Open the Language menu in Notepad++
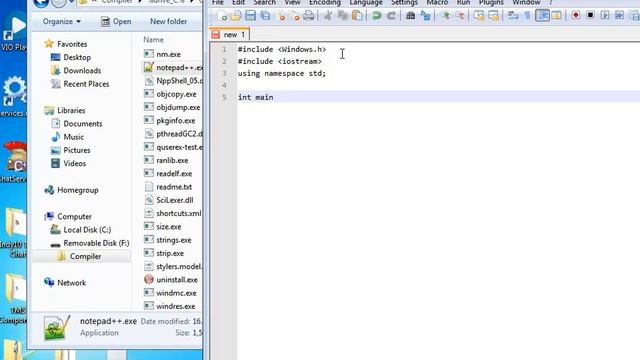Viewport: 640px width, 360px height. 366,2
